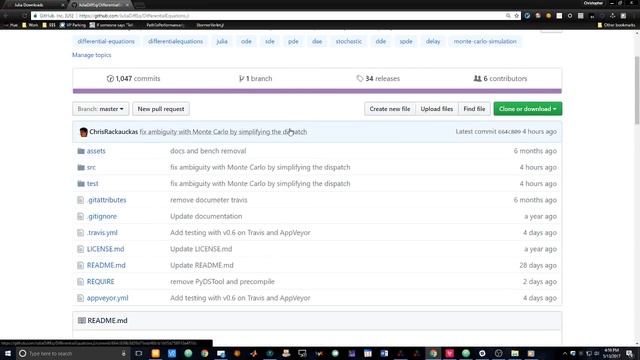Click the .gitignore file icon

click(80, 216)
